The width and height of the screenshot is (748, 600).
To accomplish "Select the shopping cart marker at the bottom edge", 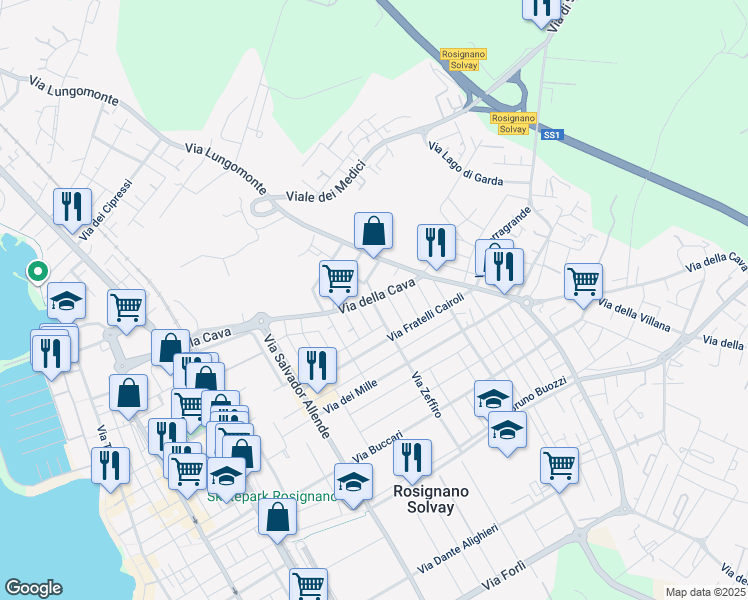I will (x=308, y=584).
